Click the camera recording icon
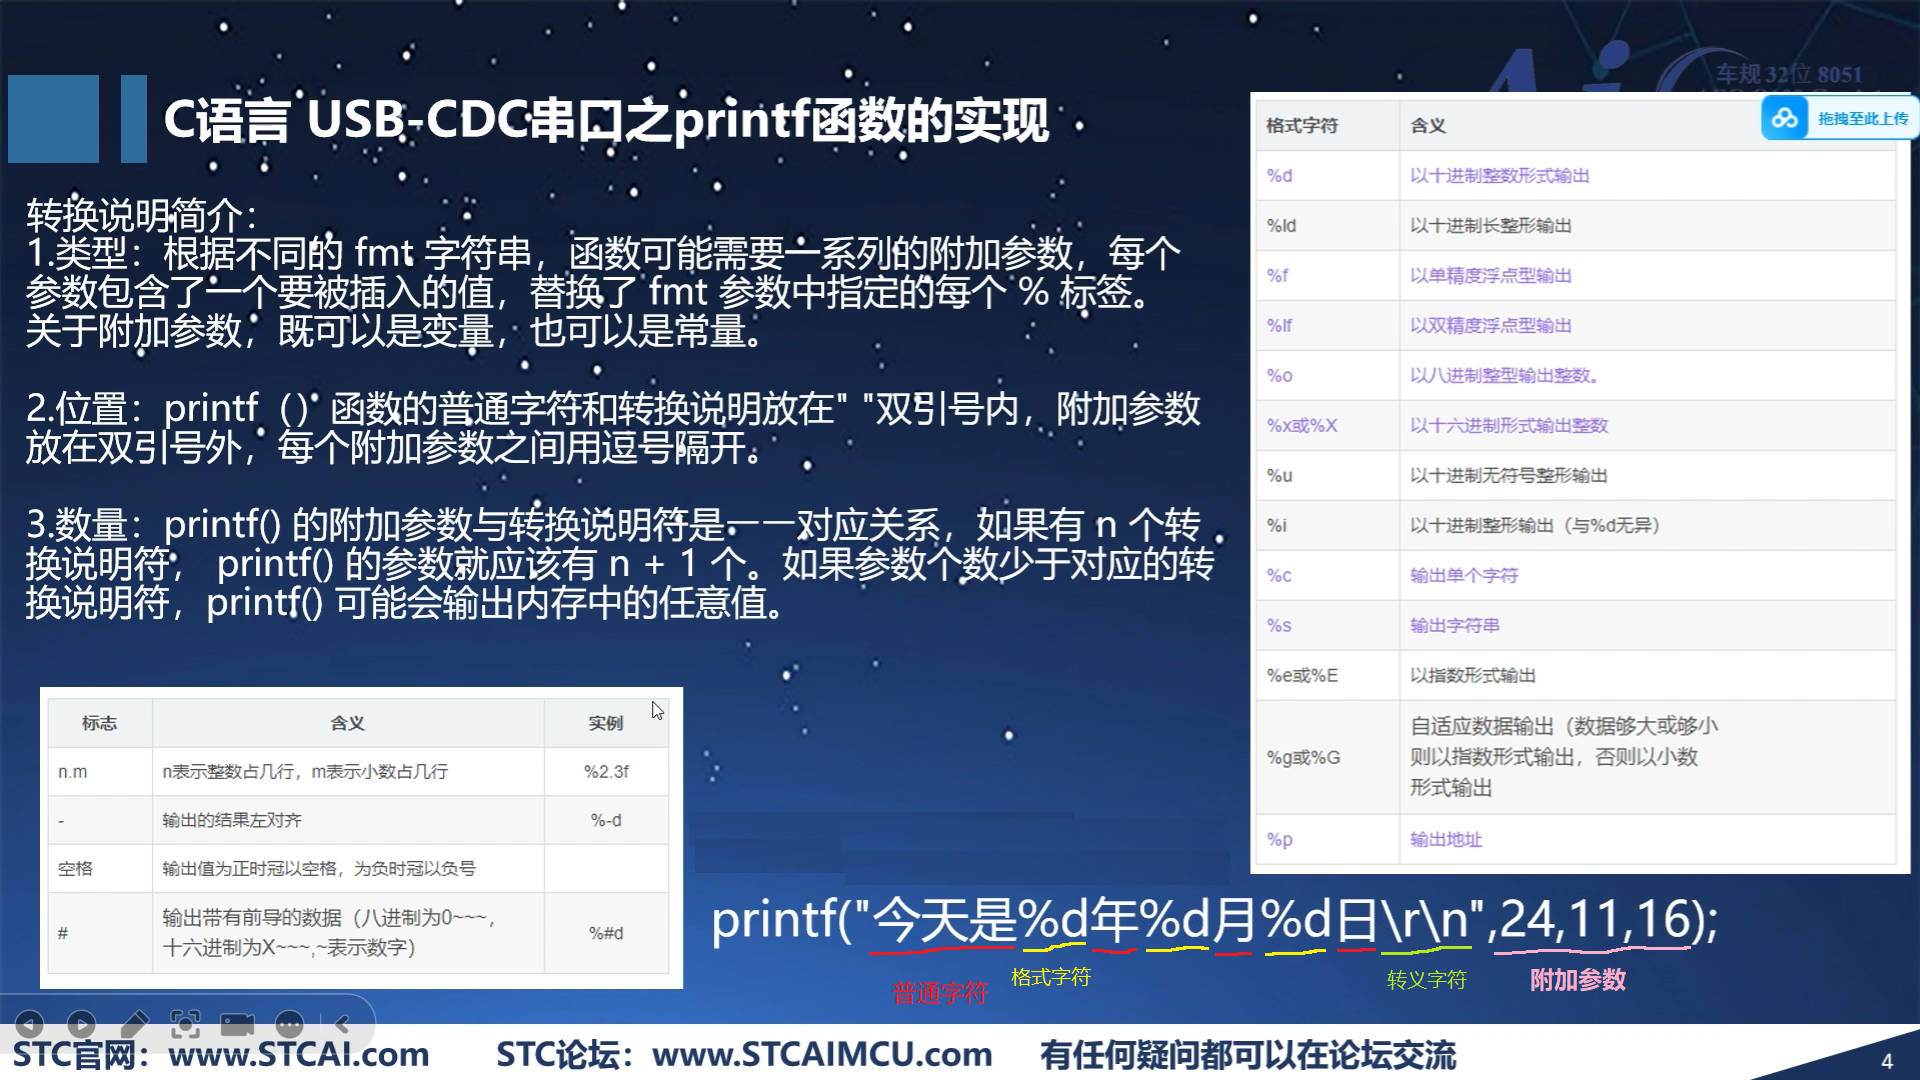The height and width of the screenshot is (1080, 1920). tap(238, 1024)
